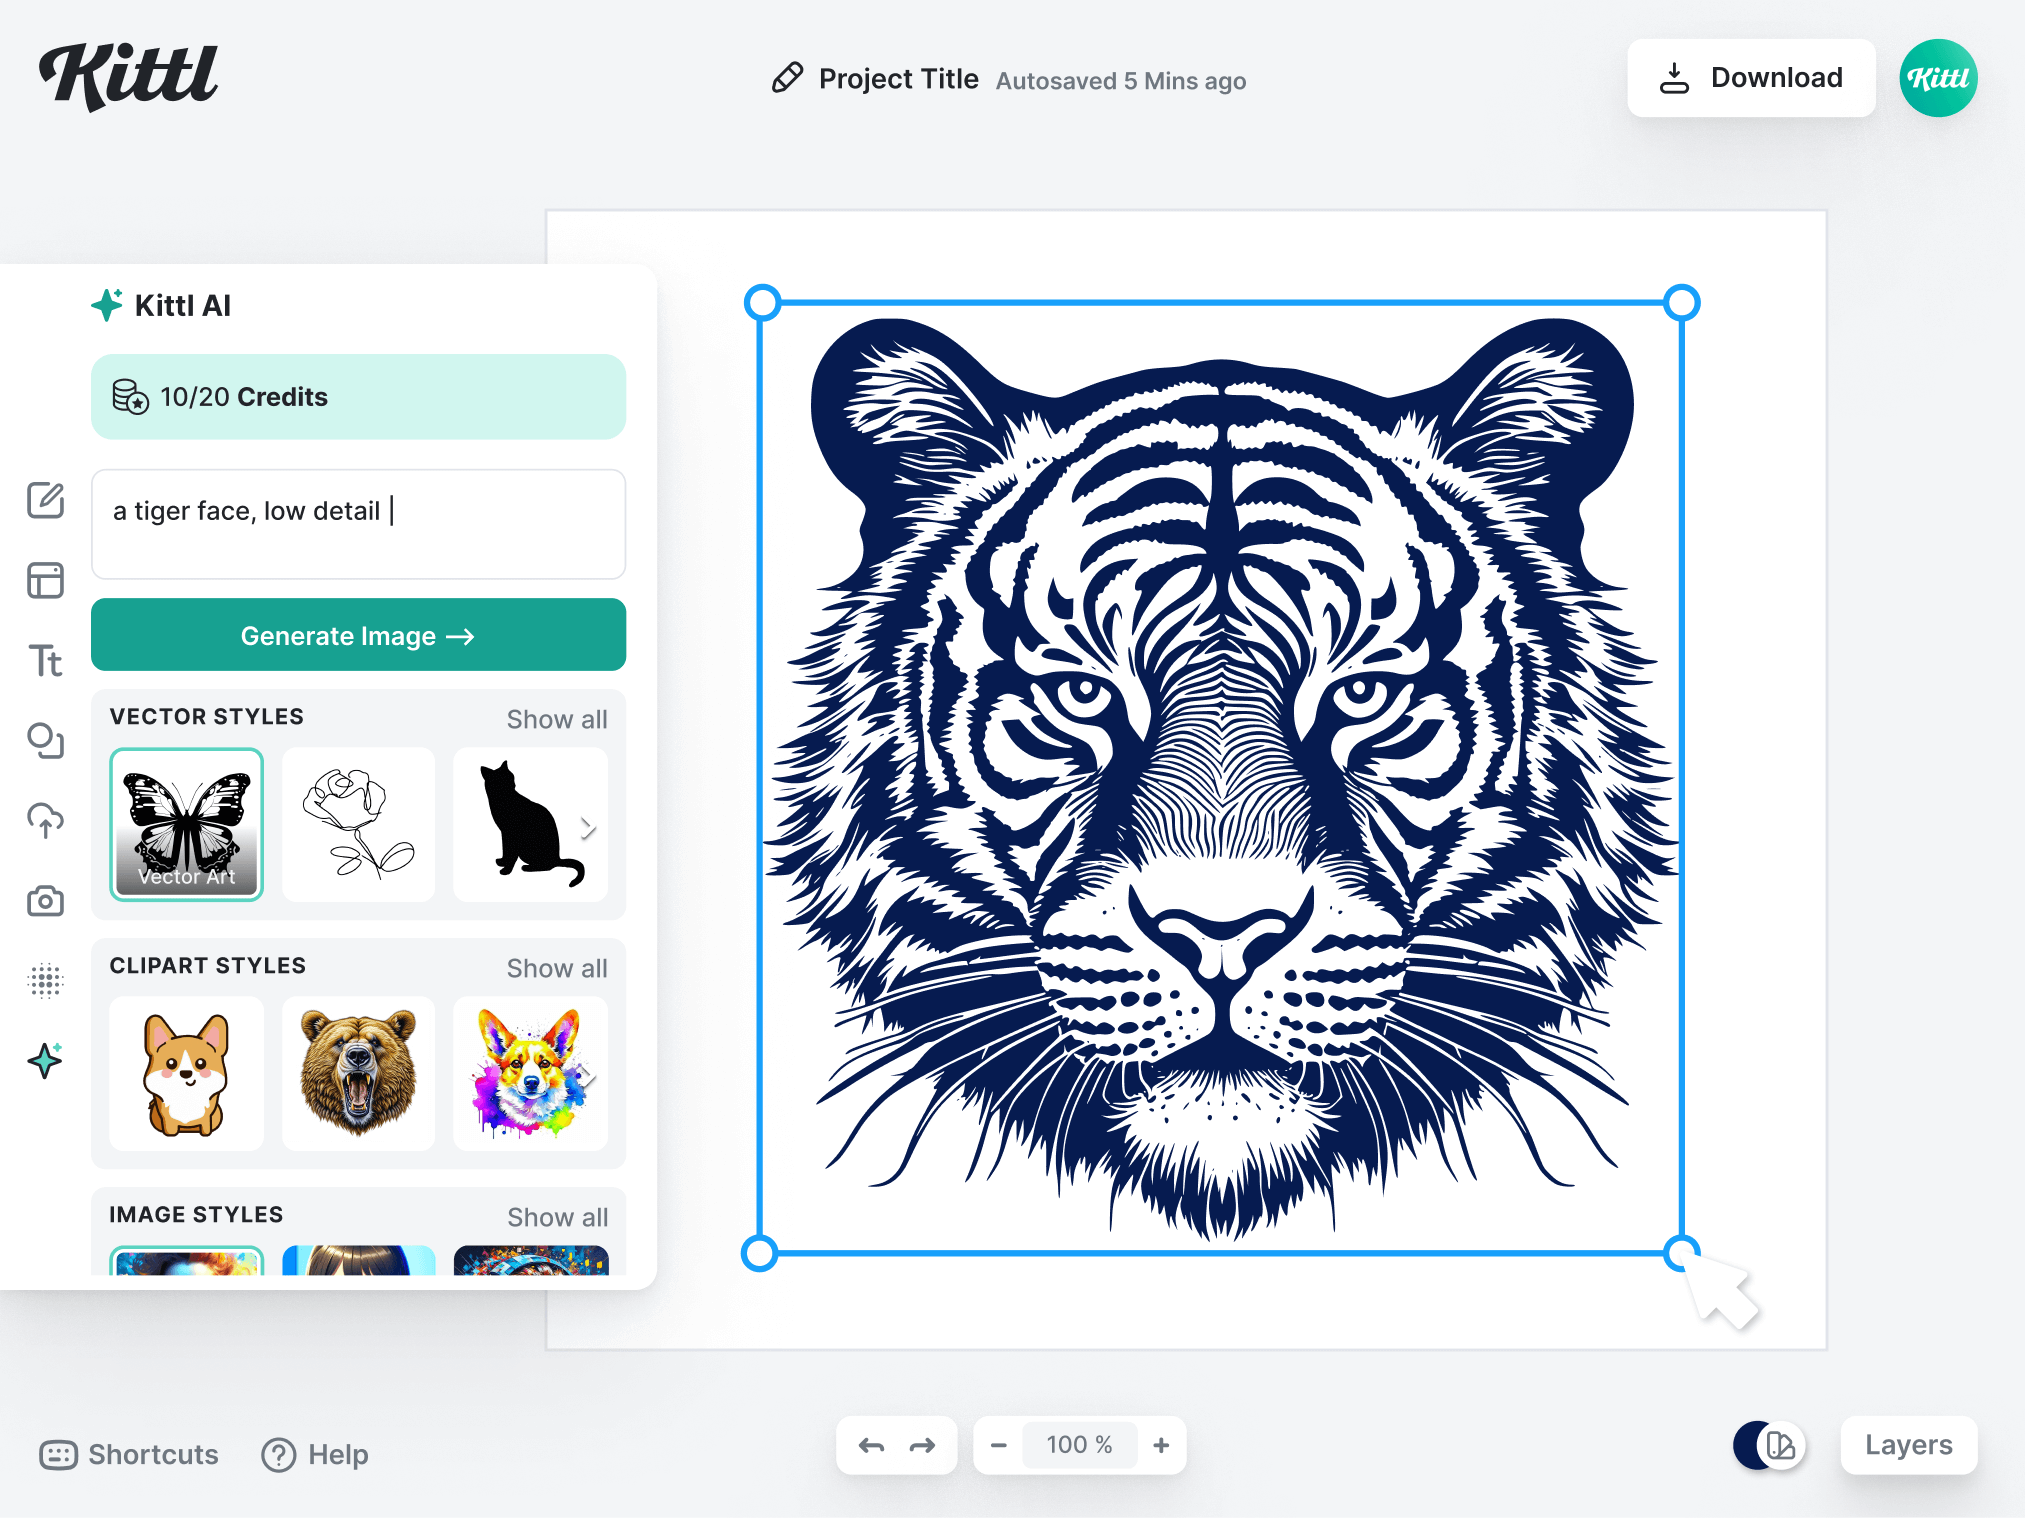Select the cute corgi clipart style

(x=187, y=1074)
